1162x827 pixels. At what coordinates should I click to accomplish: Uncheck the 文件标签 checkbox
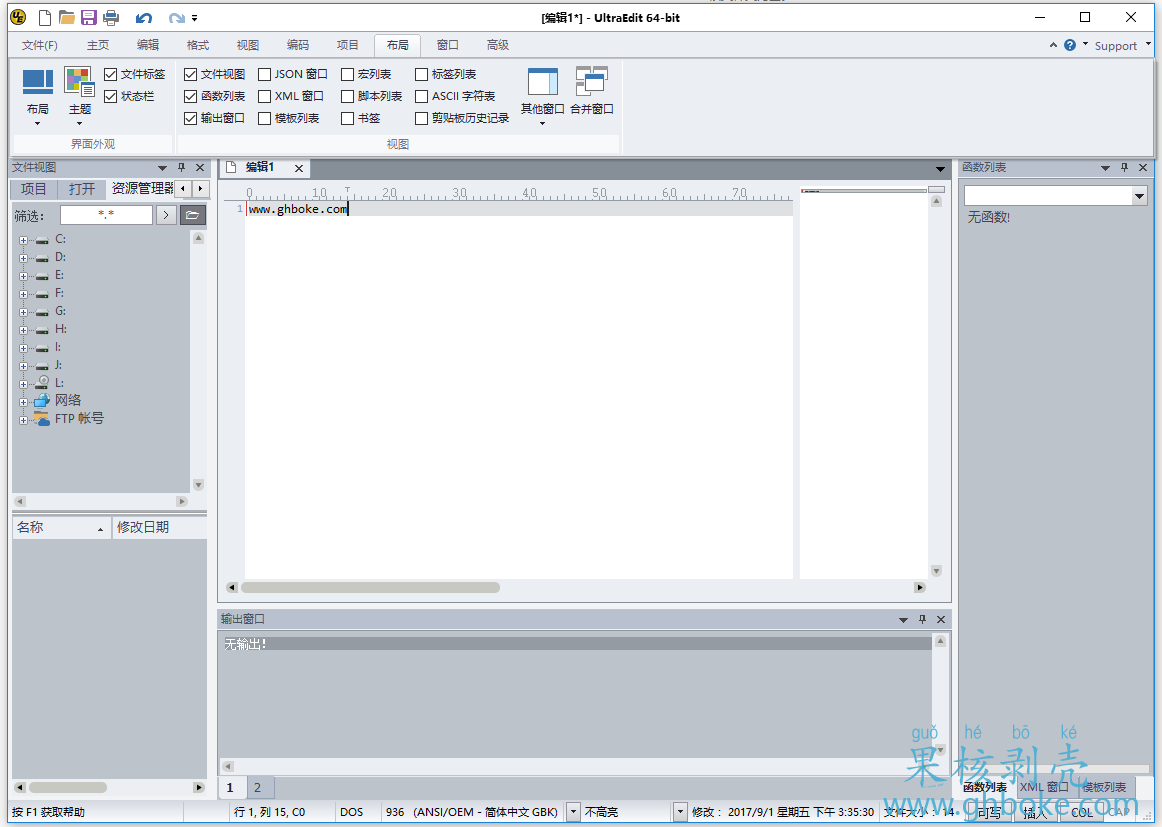click(110, 74)
